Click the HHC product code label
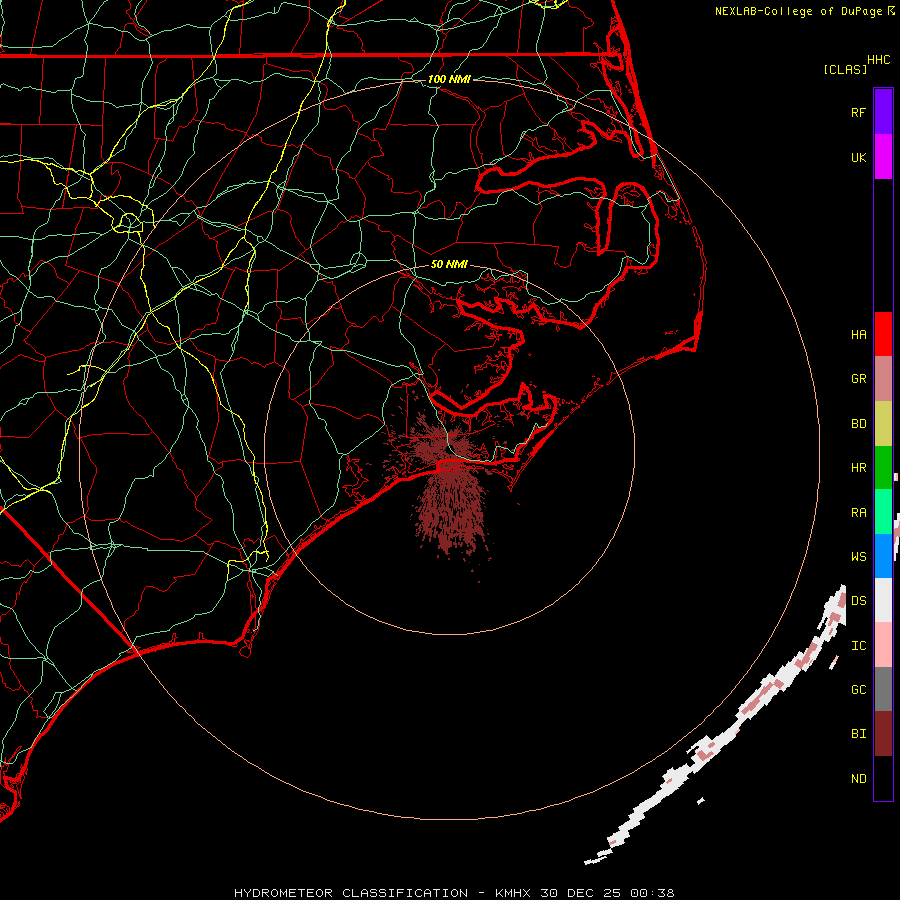Viewport: 900px width, 900px height. pos(878,60)
